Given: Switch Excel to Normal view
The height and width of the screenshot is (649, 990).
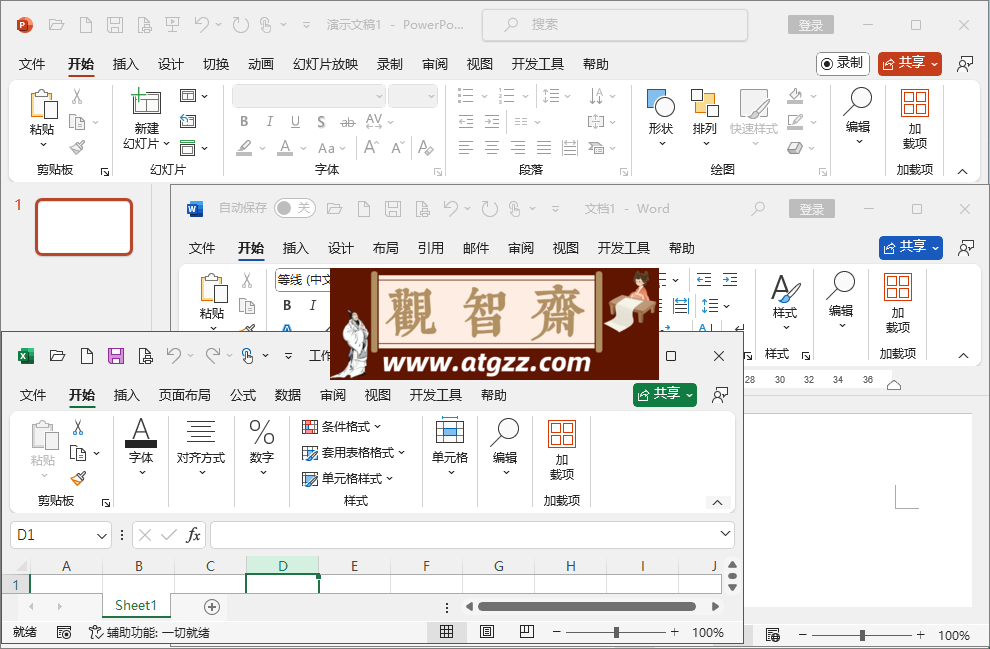Looking at the screenshot, I should (446, 631).
